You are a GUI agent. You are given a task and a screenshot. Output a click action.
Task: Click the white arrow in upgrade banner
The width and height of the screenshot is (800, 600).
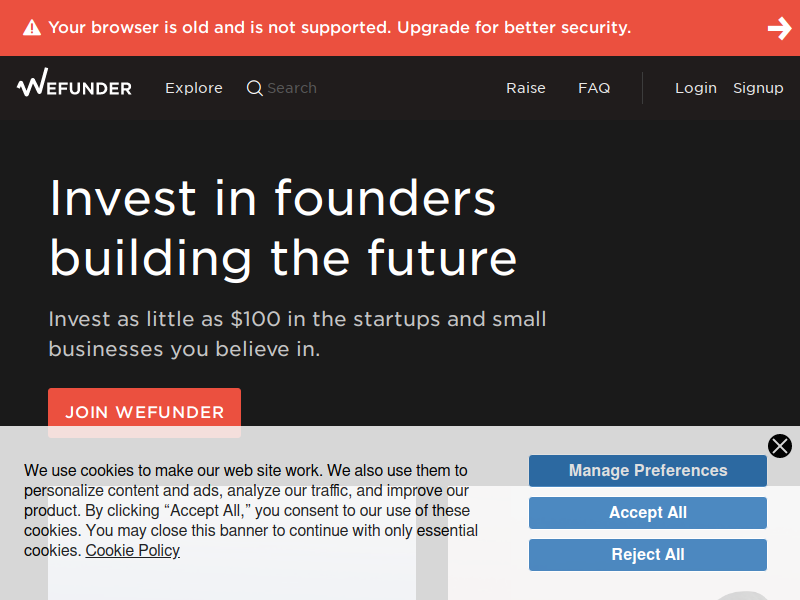pyautogui.click(x=780, y=28)
